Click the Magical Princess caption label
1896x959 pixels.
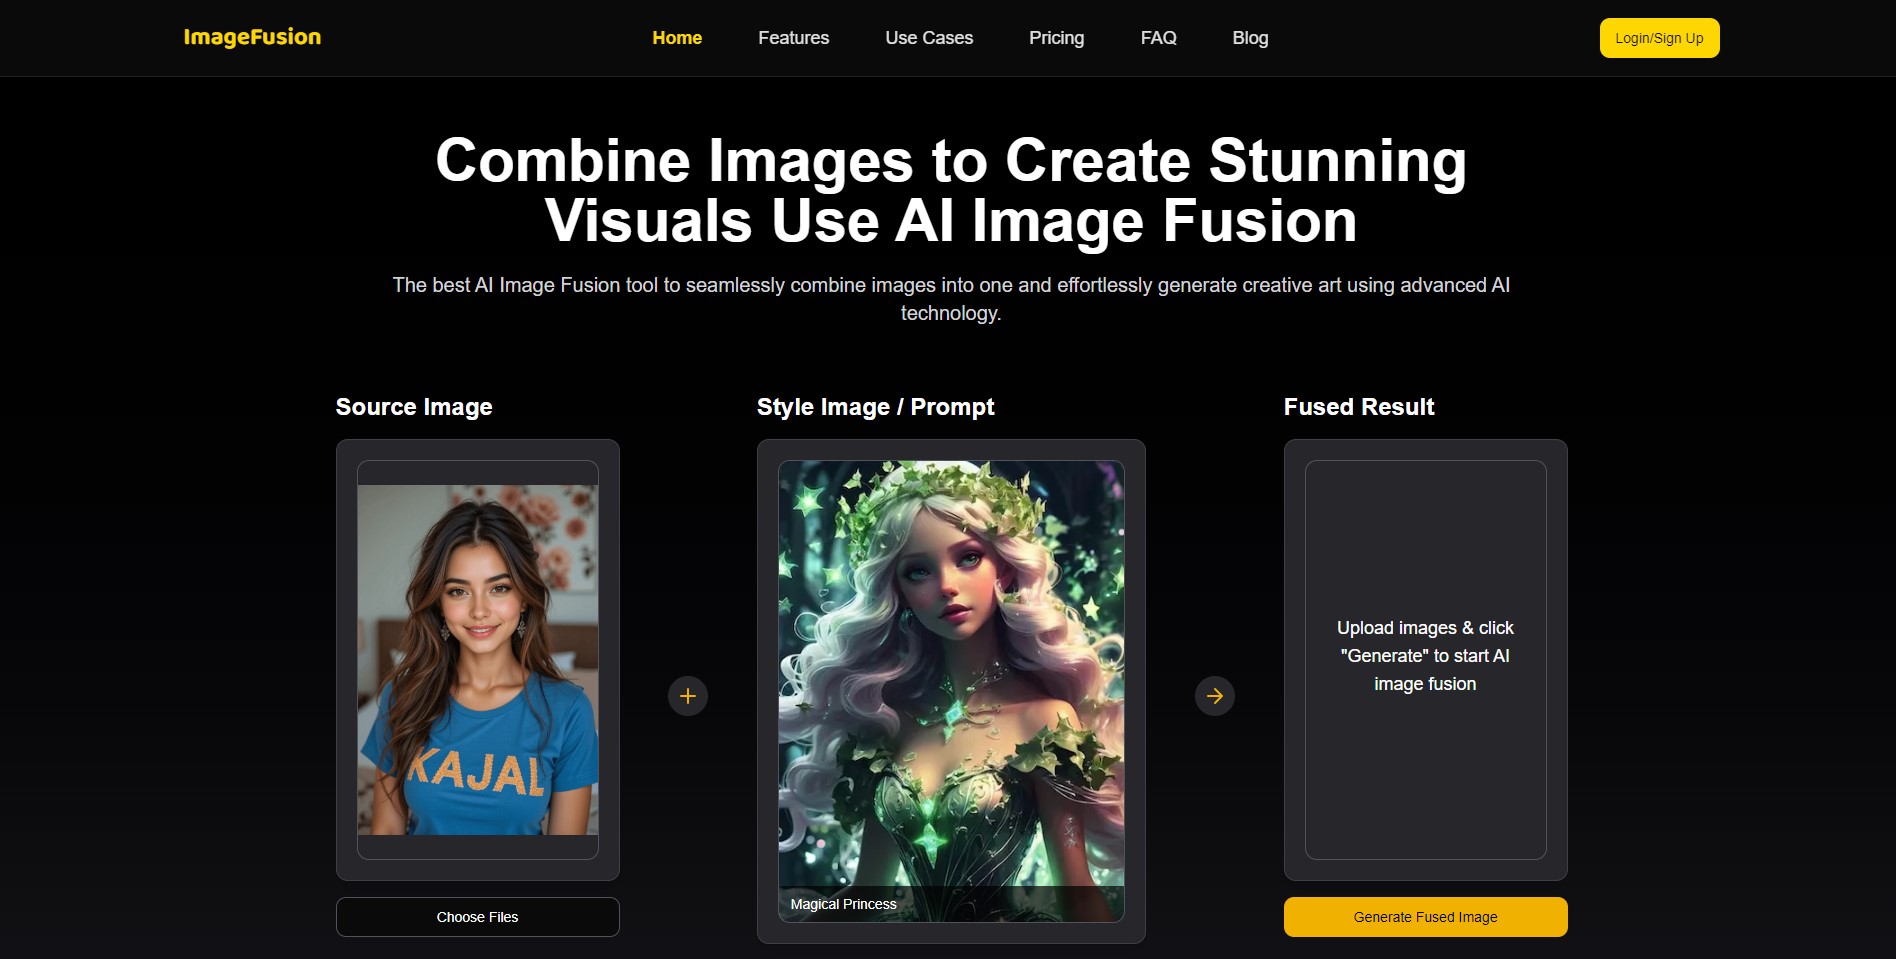point(844,904)
